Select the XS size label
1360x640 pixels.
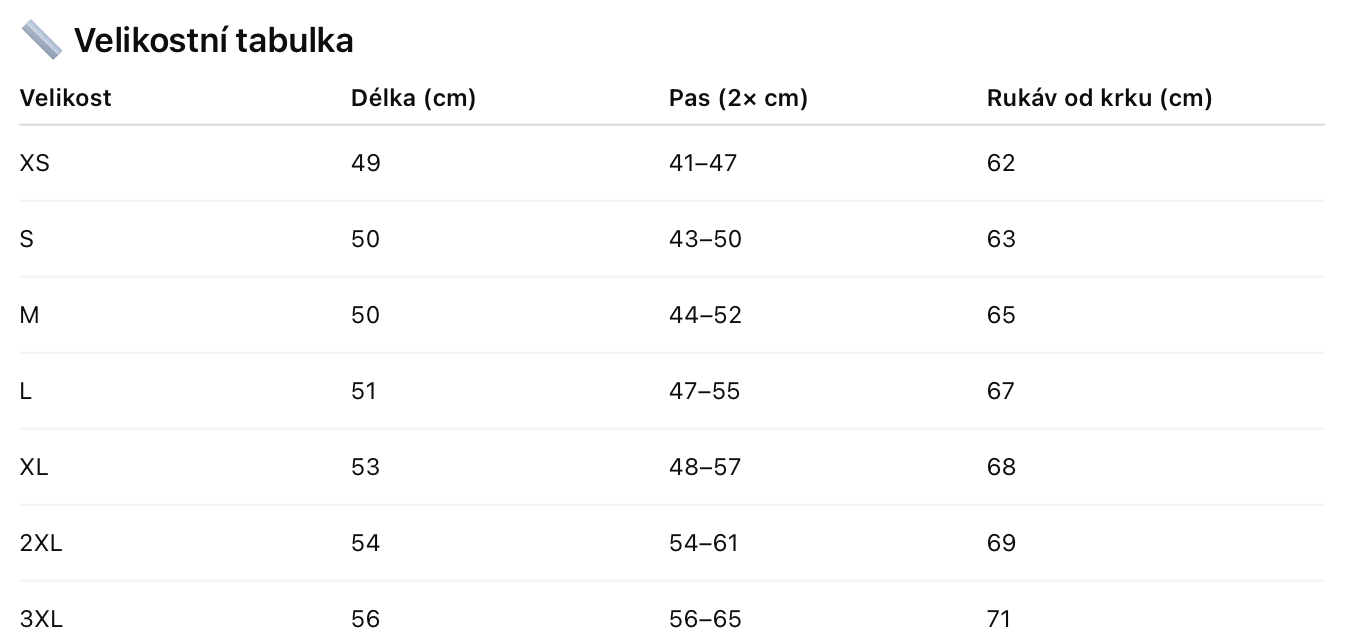pos(34,163)
